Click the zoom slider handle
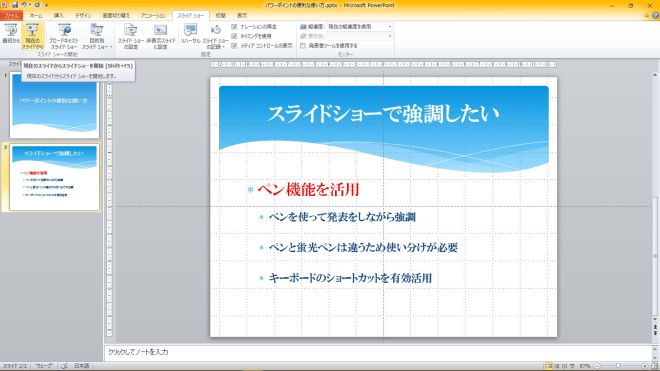Viewport: 660px width, 371px height. (618, 366)
